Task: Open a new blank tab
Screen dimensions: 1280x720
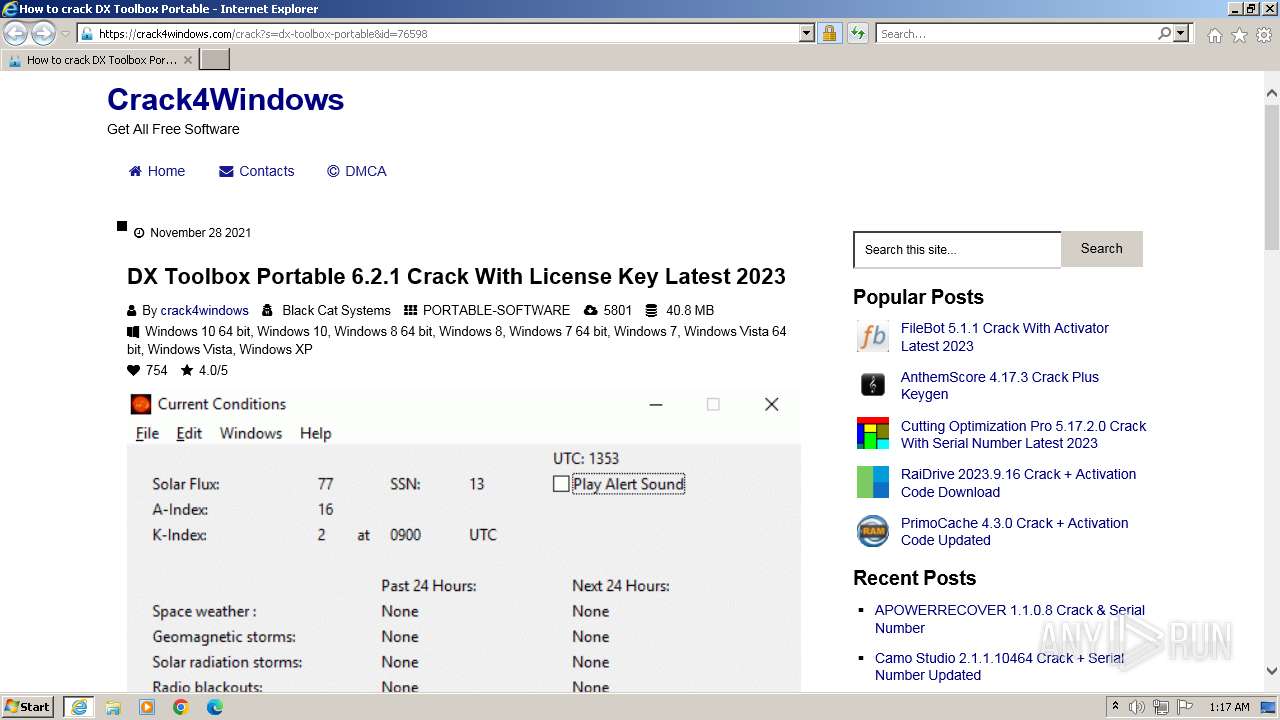Action: 215,60
